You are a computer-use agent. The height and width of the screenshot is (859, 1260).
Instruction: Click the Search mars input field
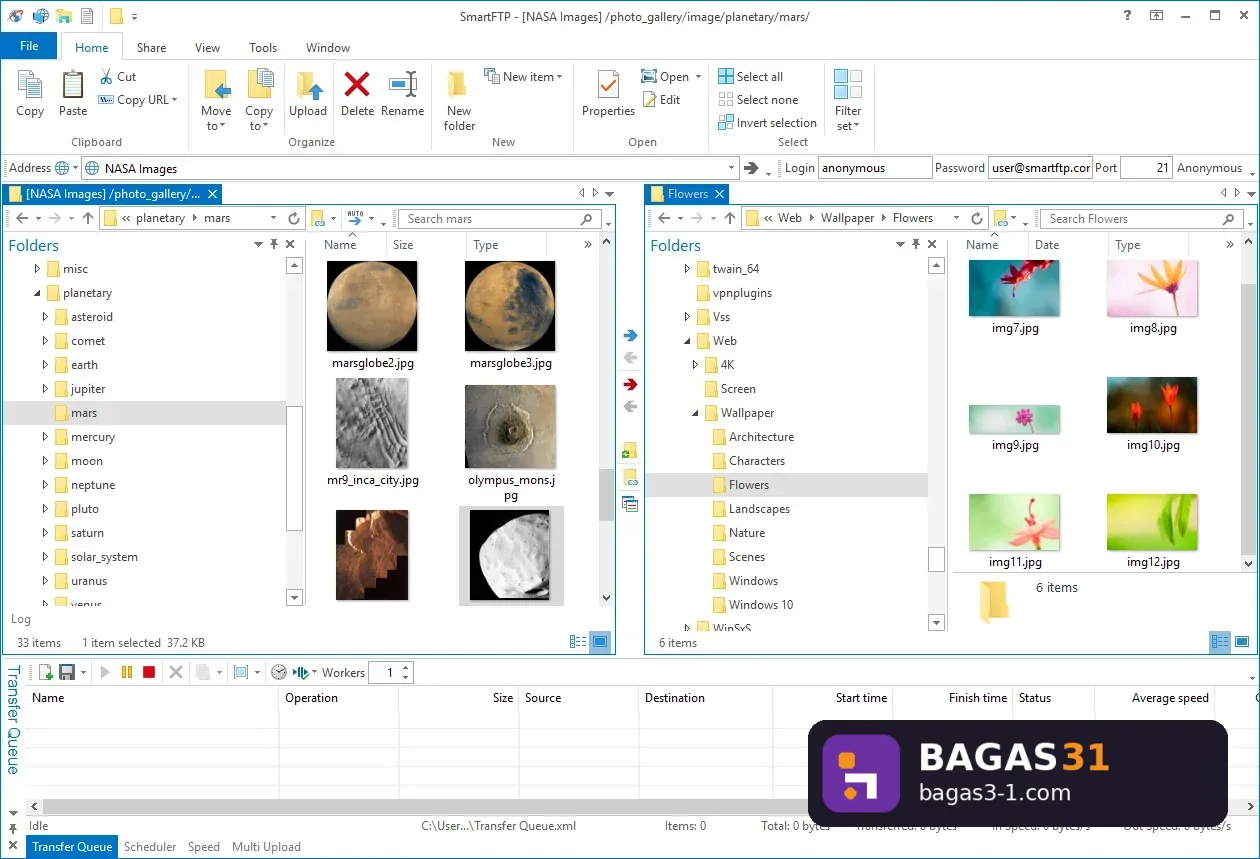point(491,219)
